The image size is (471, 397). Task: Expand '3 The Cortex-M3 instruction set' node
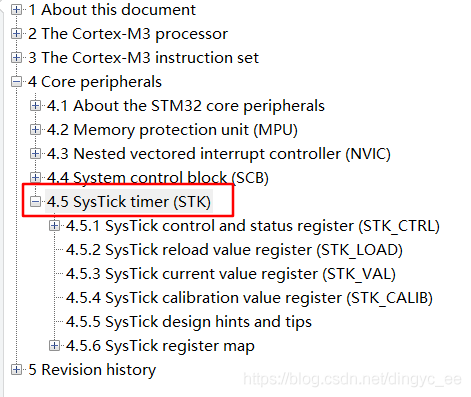click(x=16, y=58)
